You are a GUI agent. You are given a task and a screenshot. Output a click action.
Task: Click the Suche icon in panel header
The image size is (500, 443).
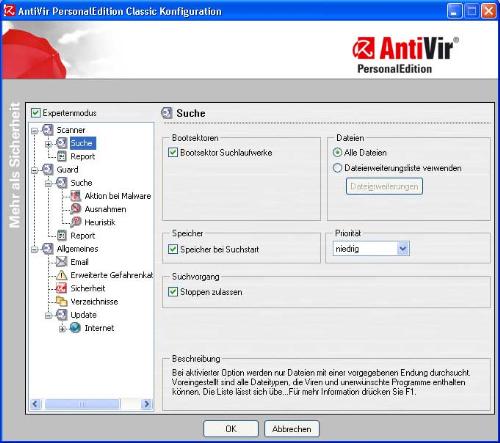coord(167,113)
